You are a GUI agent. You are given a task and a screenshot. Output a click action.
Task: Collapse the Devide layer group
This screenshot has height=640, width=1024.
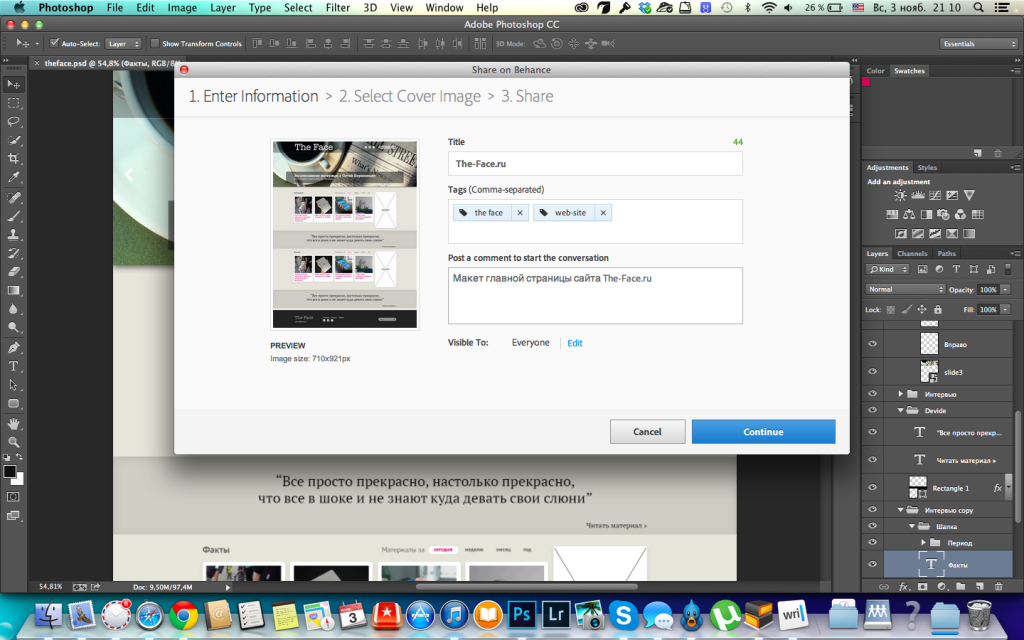point(901,410)
